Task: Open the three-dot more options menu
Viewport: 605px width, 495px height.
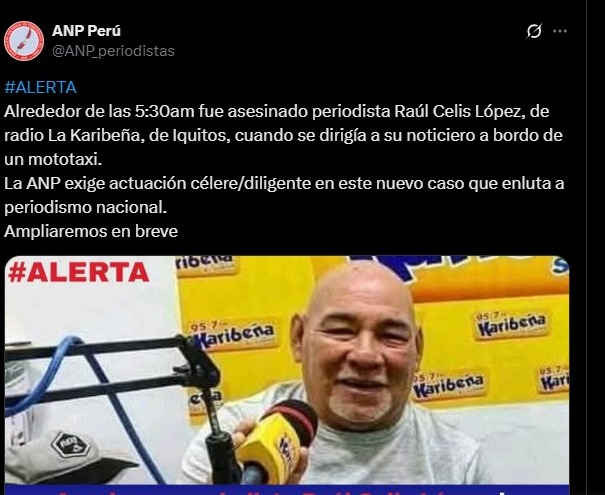Action: (x=560, y=31)
